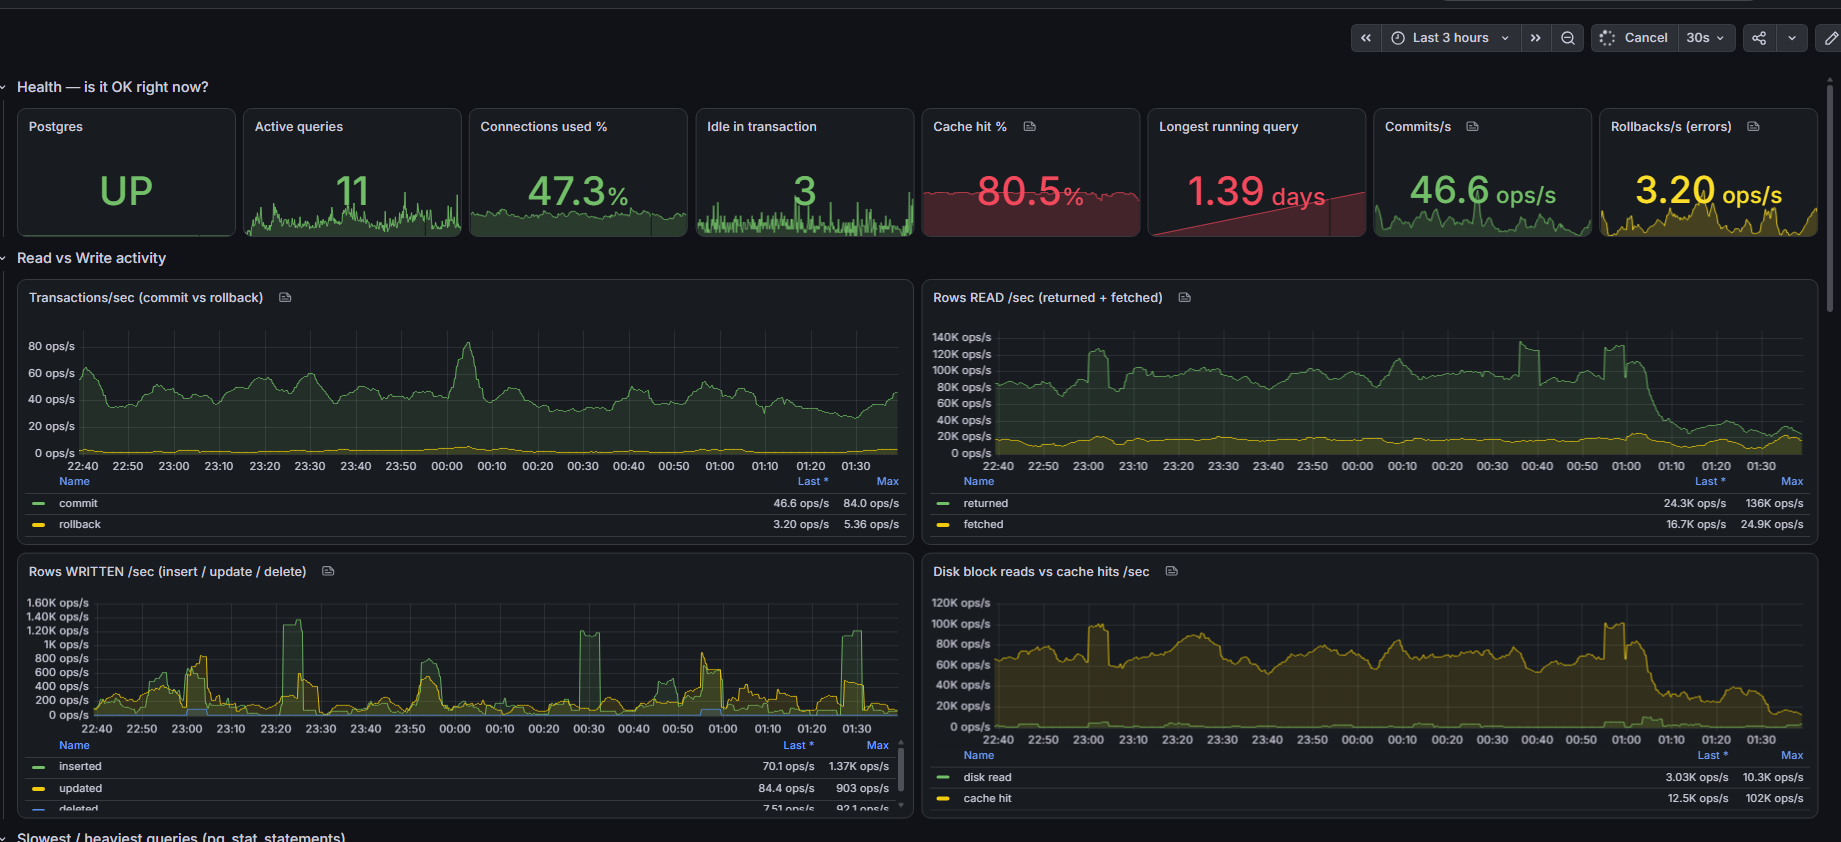Toggle the updated series in Rows WRITTEN legend

click(x=80, y=789)
